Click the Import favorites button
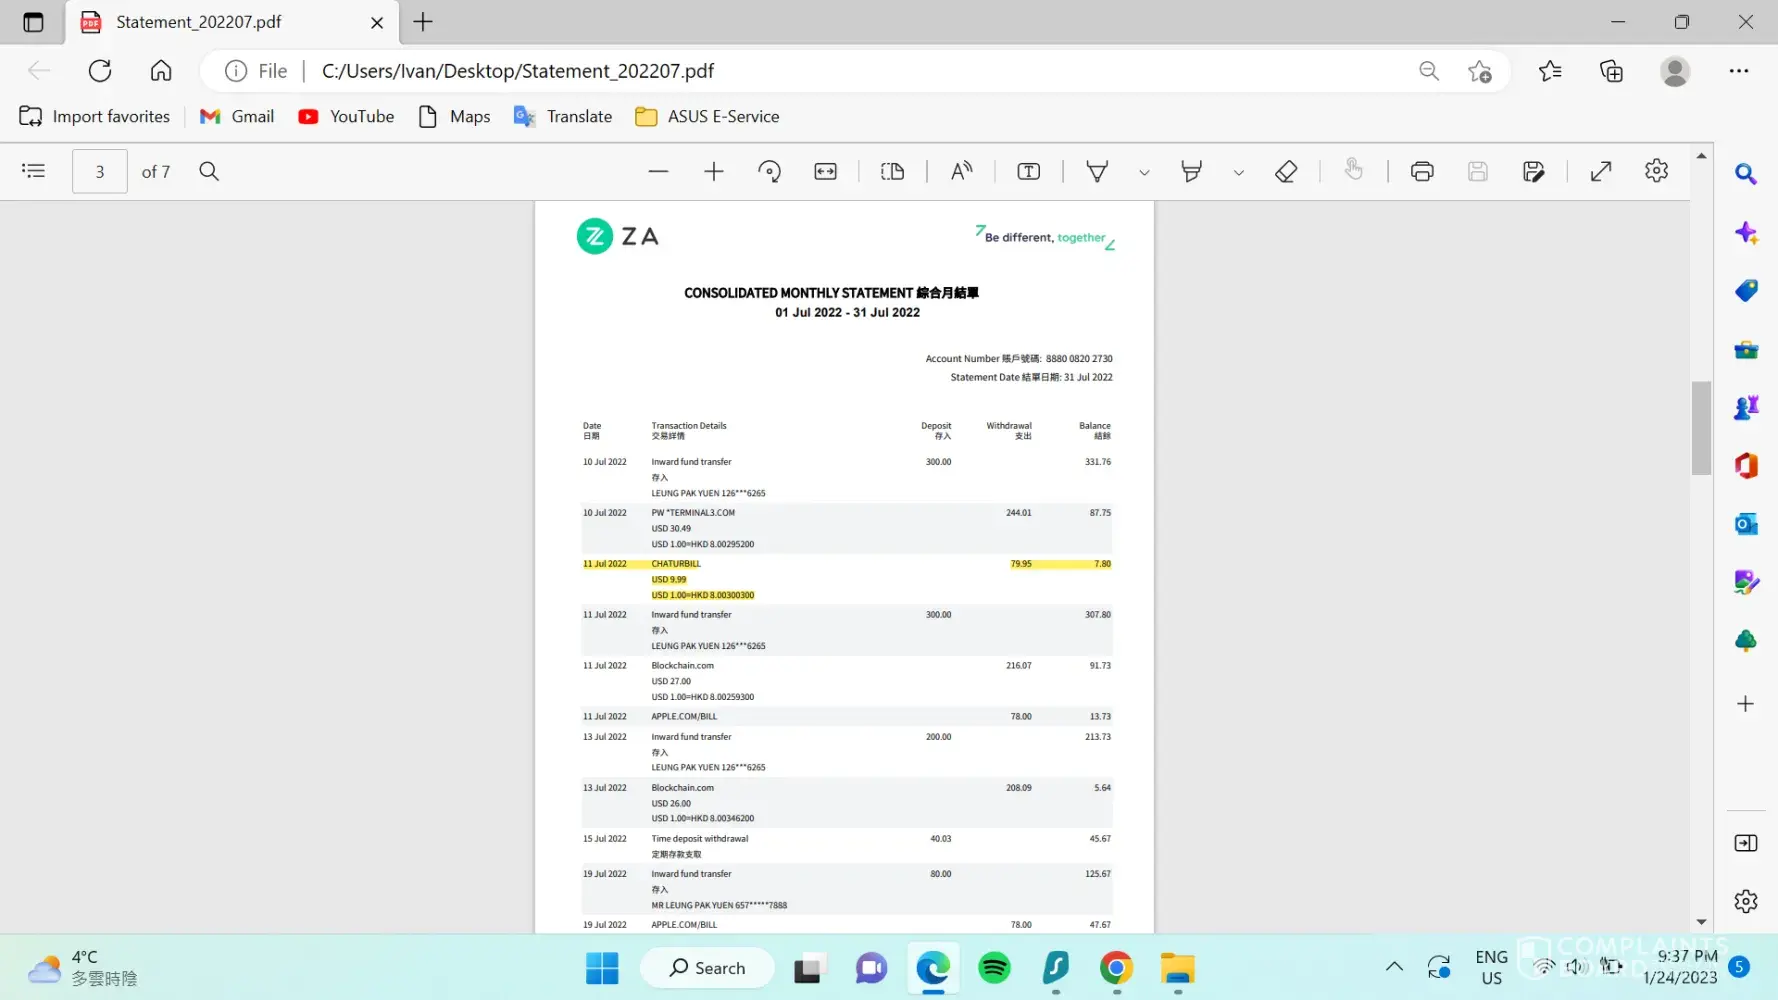 [95, 117]
